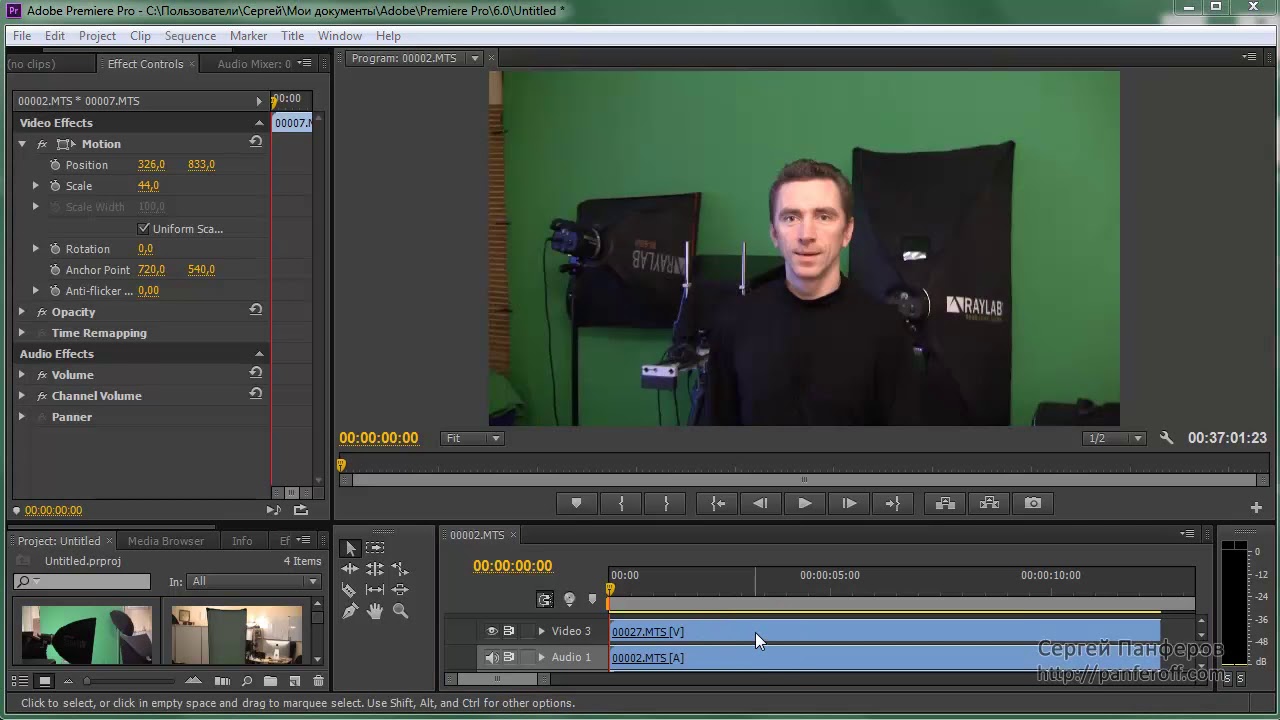Expand the Time Remapping effect
The image size is (1280, 720).
pyautogui.click(x=22, y=333)
